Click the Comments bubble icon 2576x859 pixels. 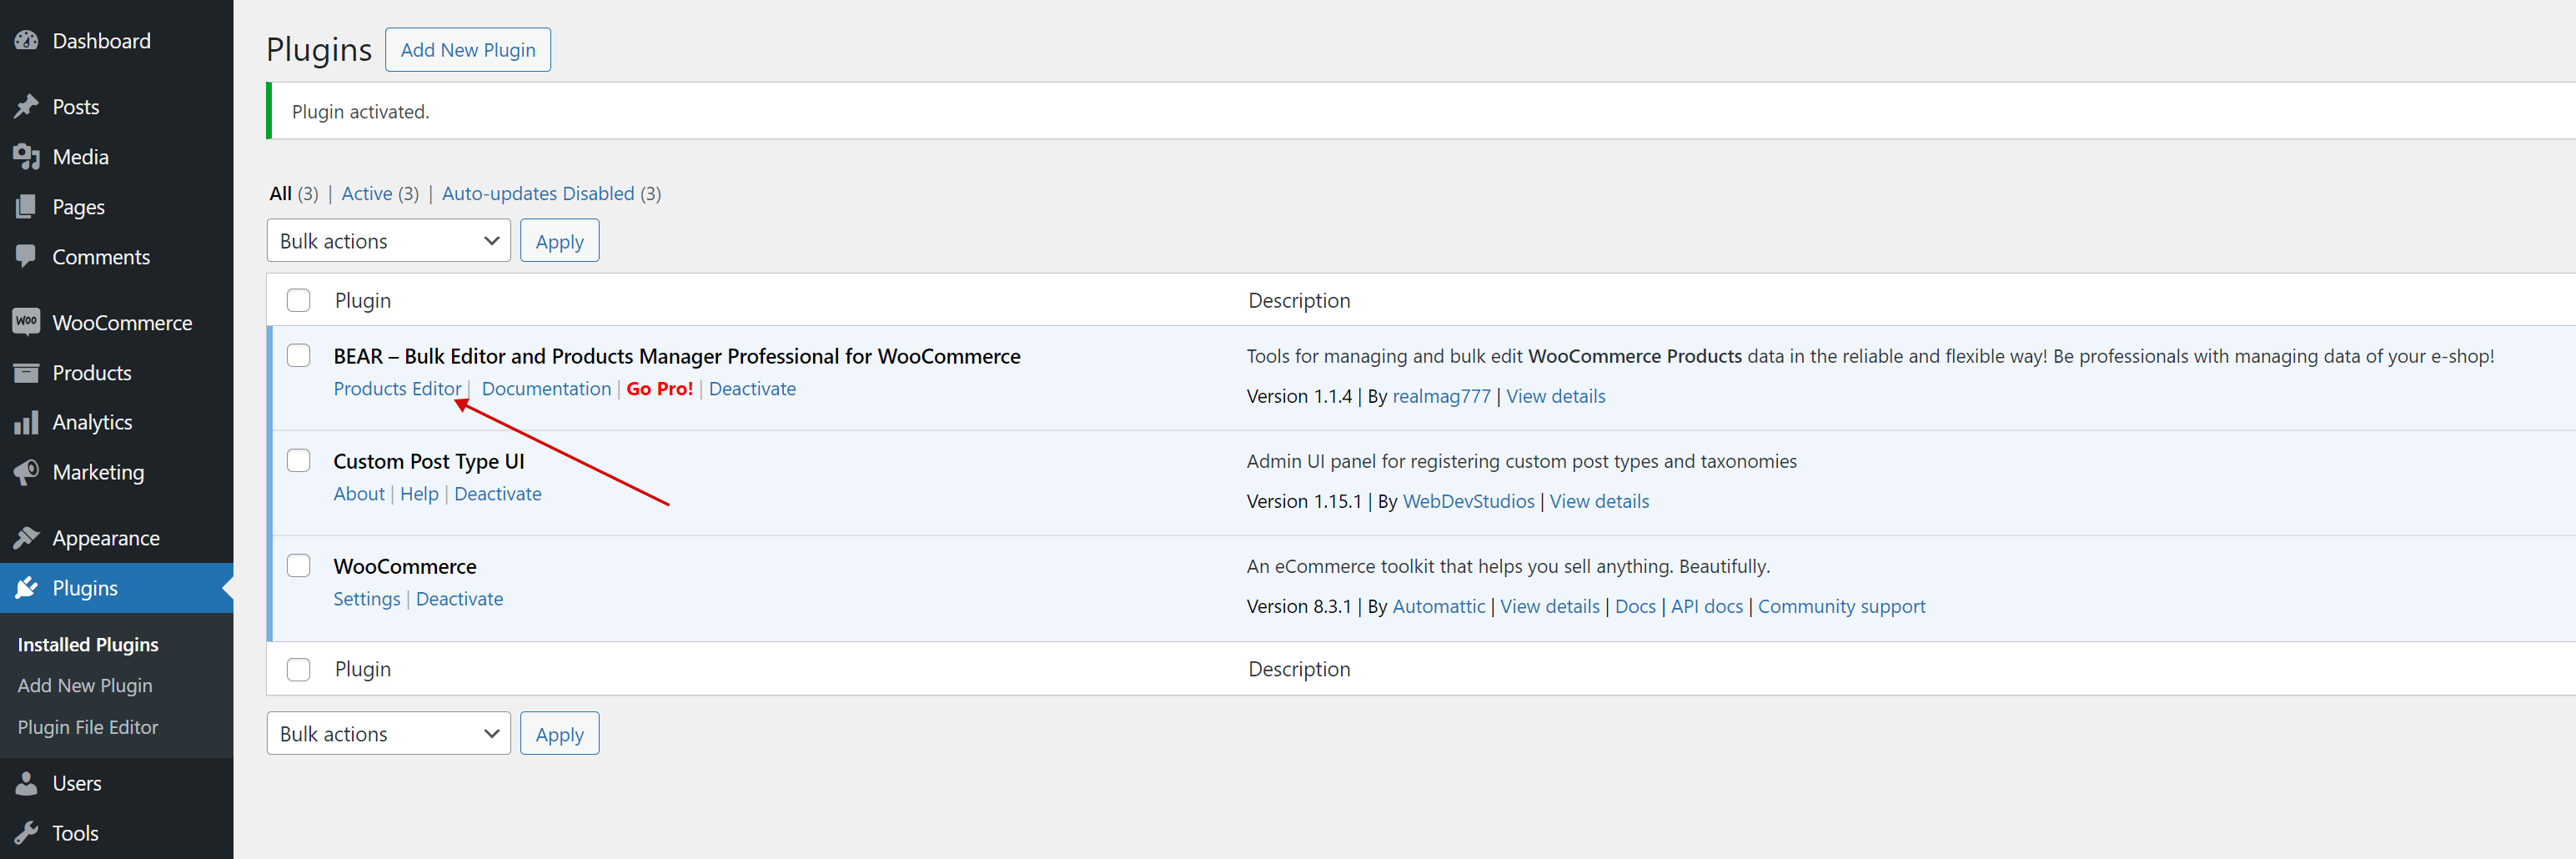27,257
